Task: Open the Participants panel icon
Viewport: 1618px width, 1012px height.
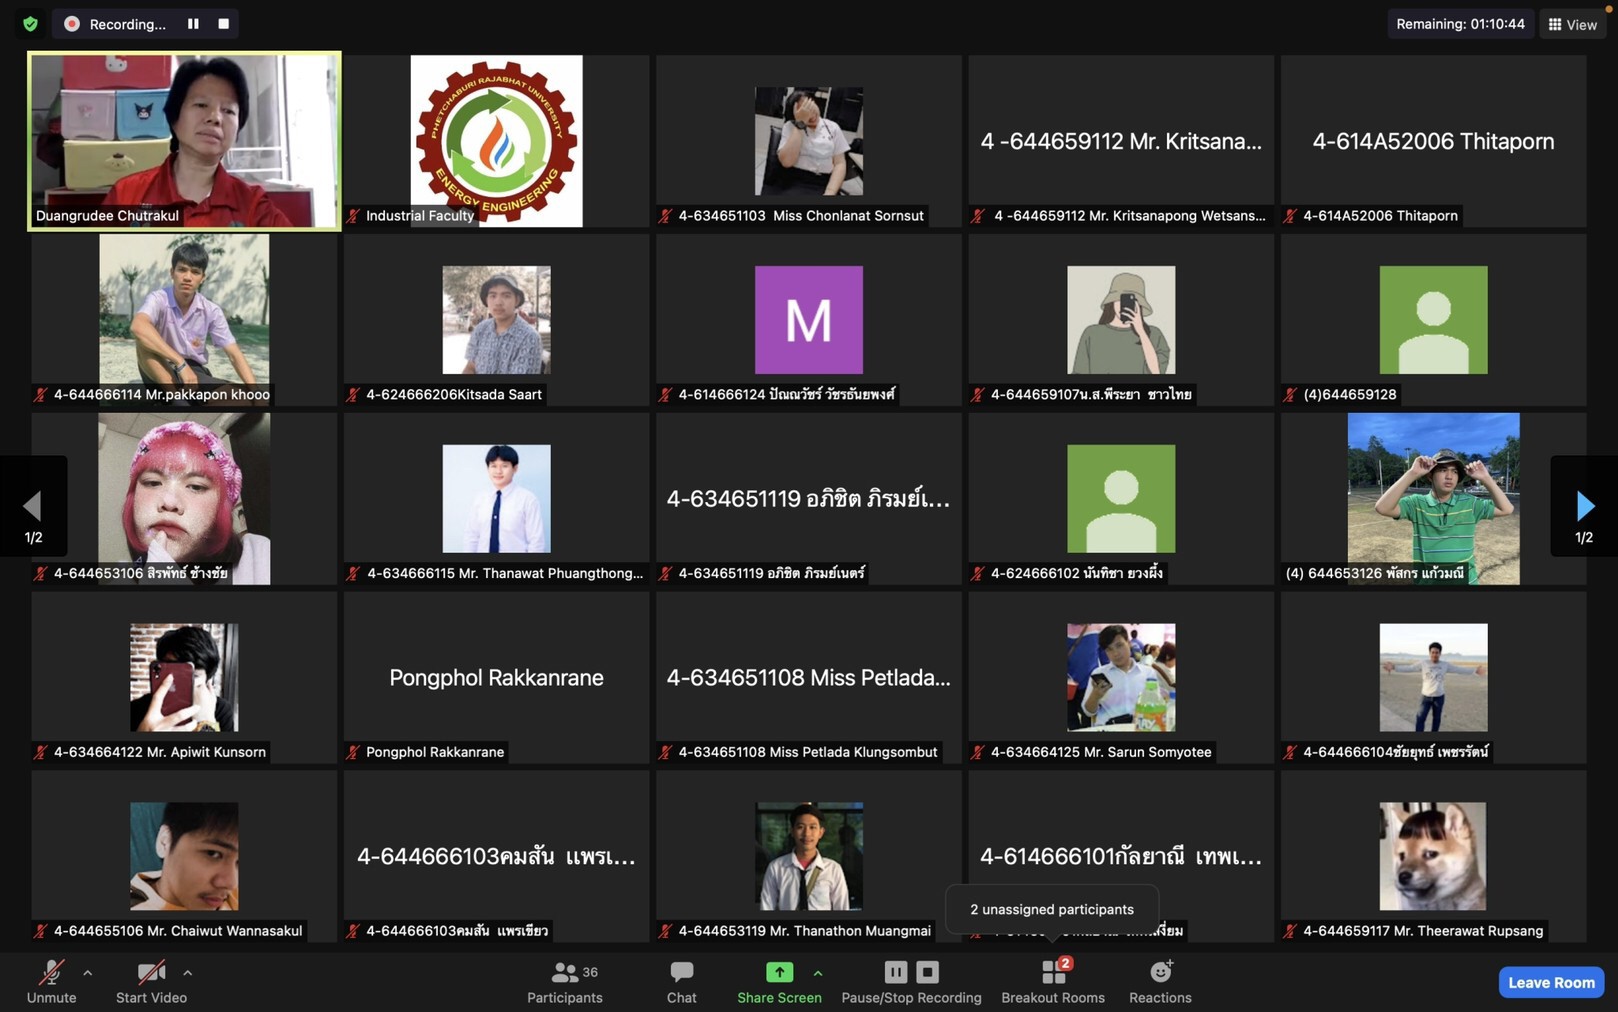Action: click(x=564, y=972)
